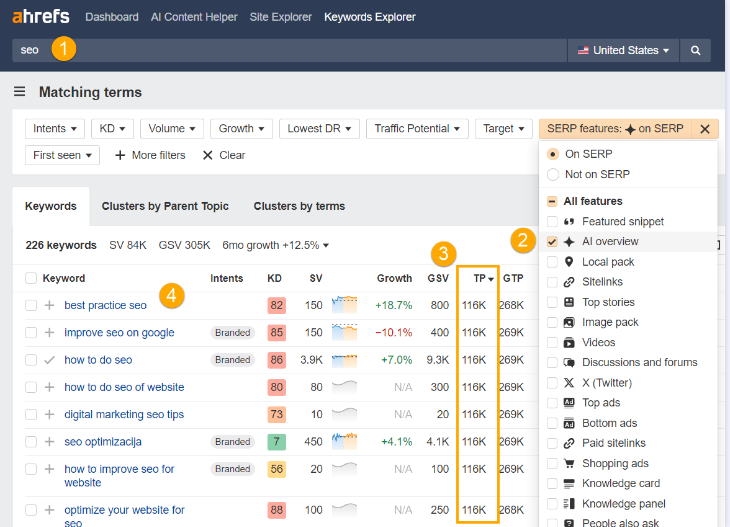Switch to Clusters by Parent Topic tab
The height and width of the screenshot is (527, 730).
165,206
